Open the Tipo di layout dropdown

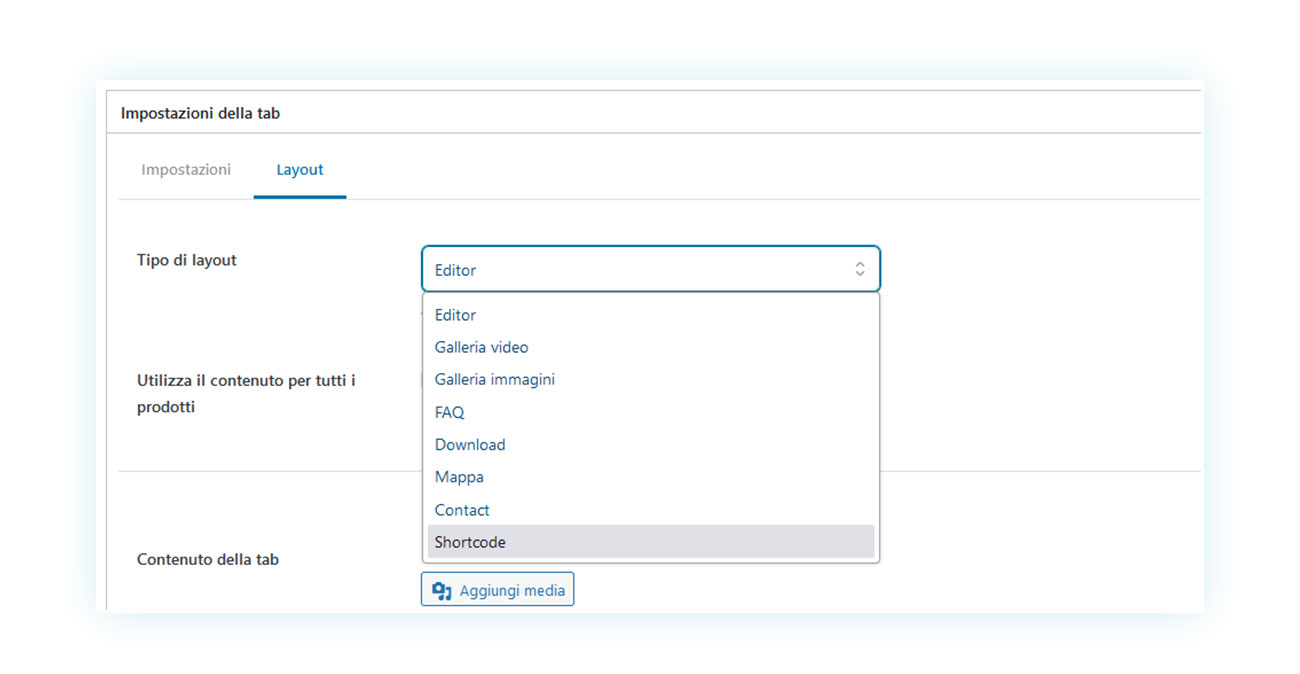coord(651,269)
